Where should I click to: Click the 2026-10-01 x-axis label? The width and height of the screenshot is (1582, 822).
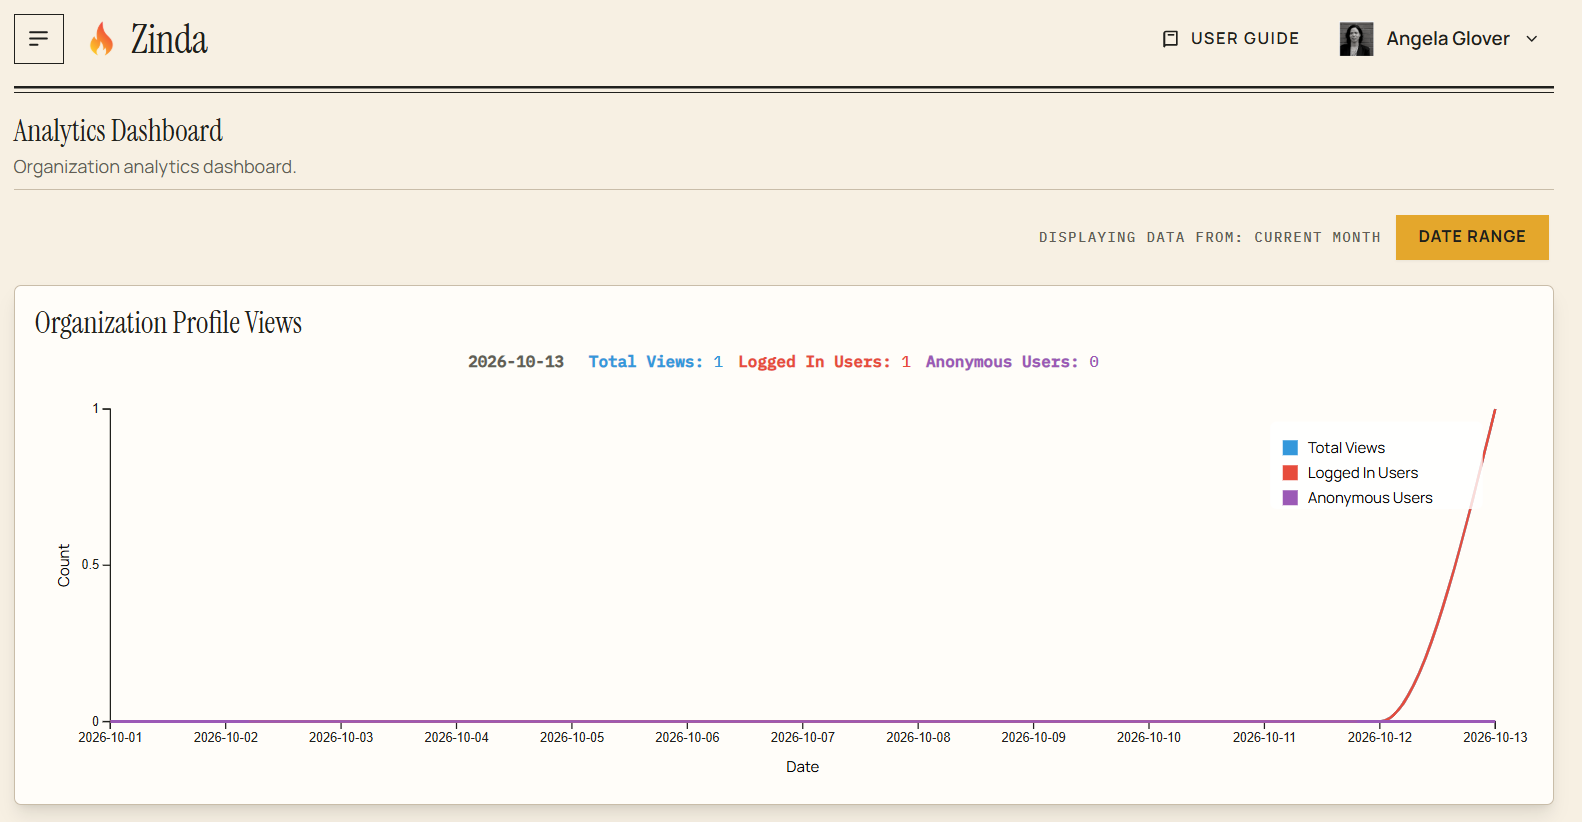110,738
